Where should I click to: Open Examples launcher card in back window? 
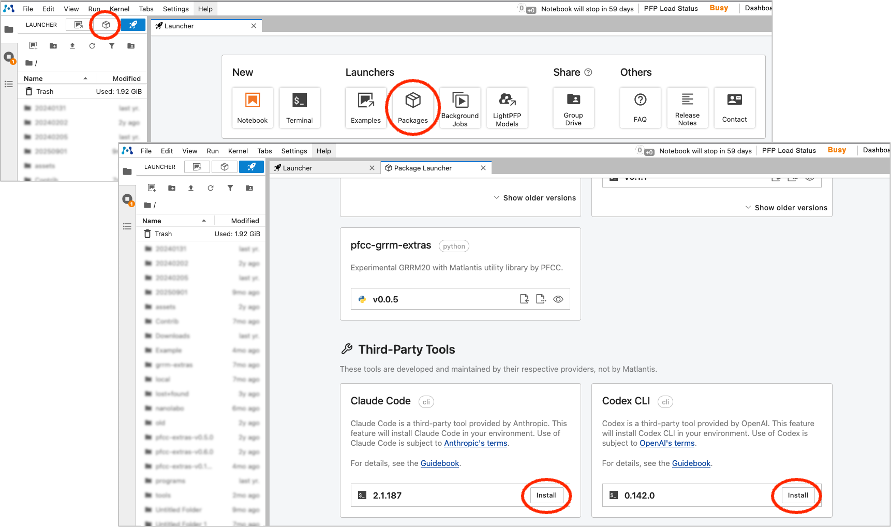click(x=365, y=107)
